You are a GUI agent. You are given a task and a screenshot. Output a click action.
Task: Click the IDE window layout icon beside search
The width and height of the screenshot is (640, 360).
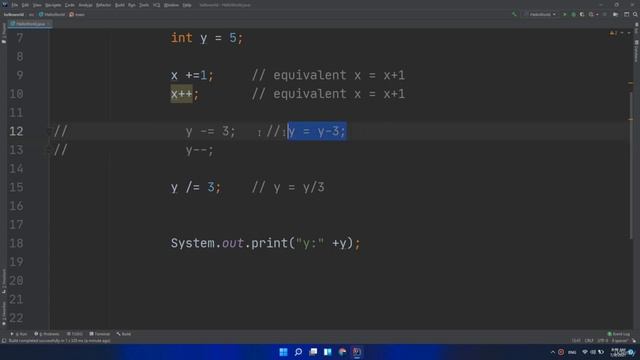627,14
